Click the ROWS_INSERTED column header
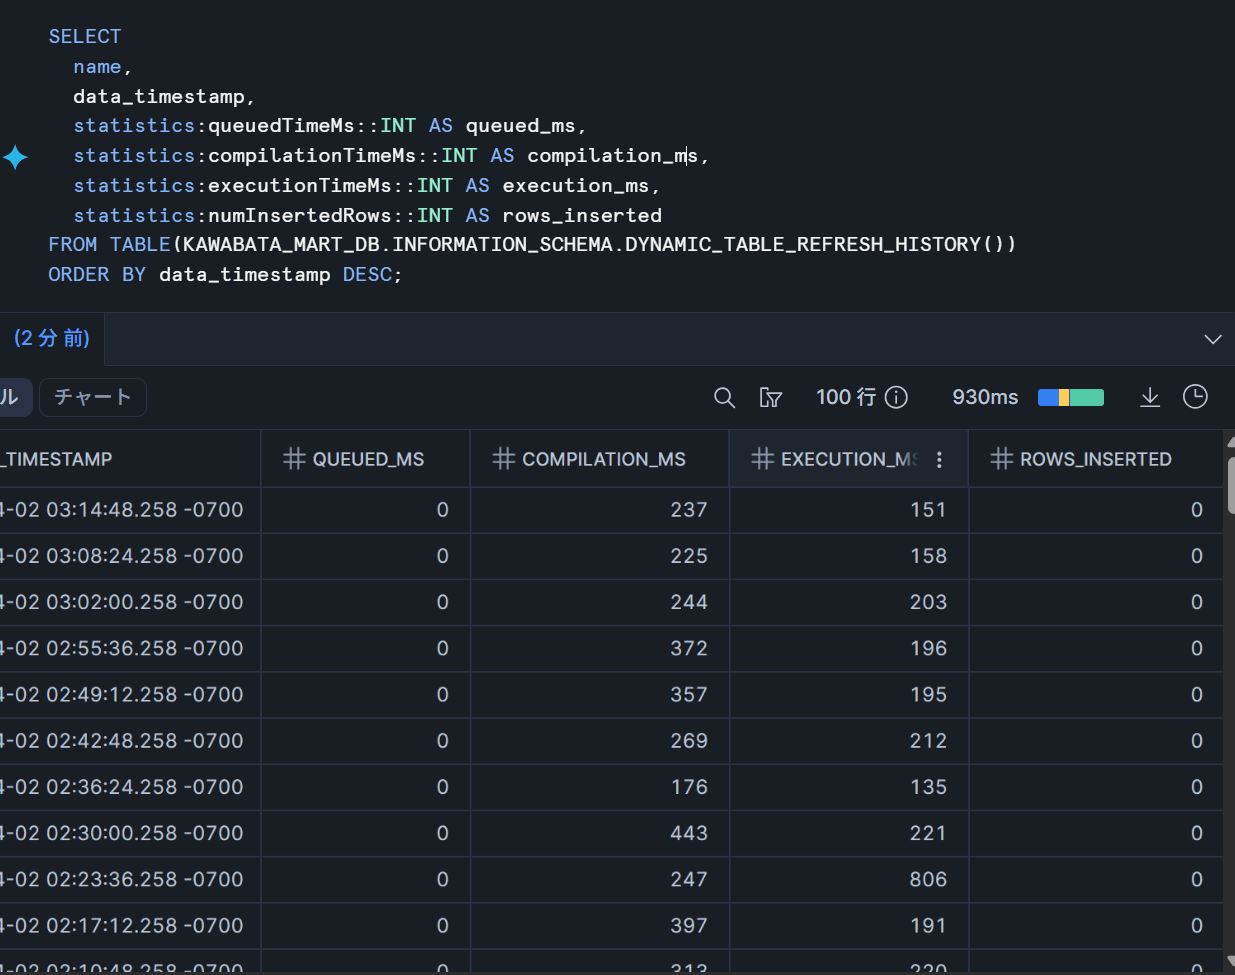 click(1095, 459)
